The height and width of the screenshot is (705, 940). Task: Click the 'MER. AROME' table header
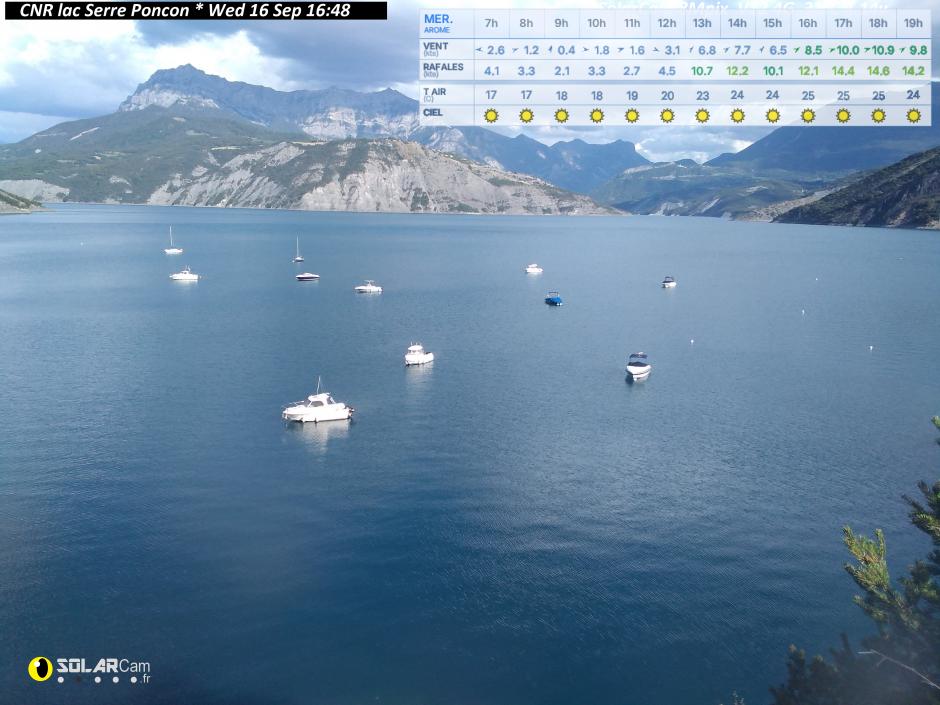(x=438, y=23)
